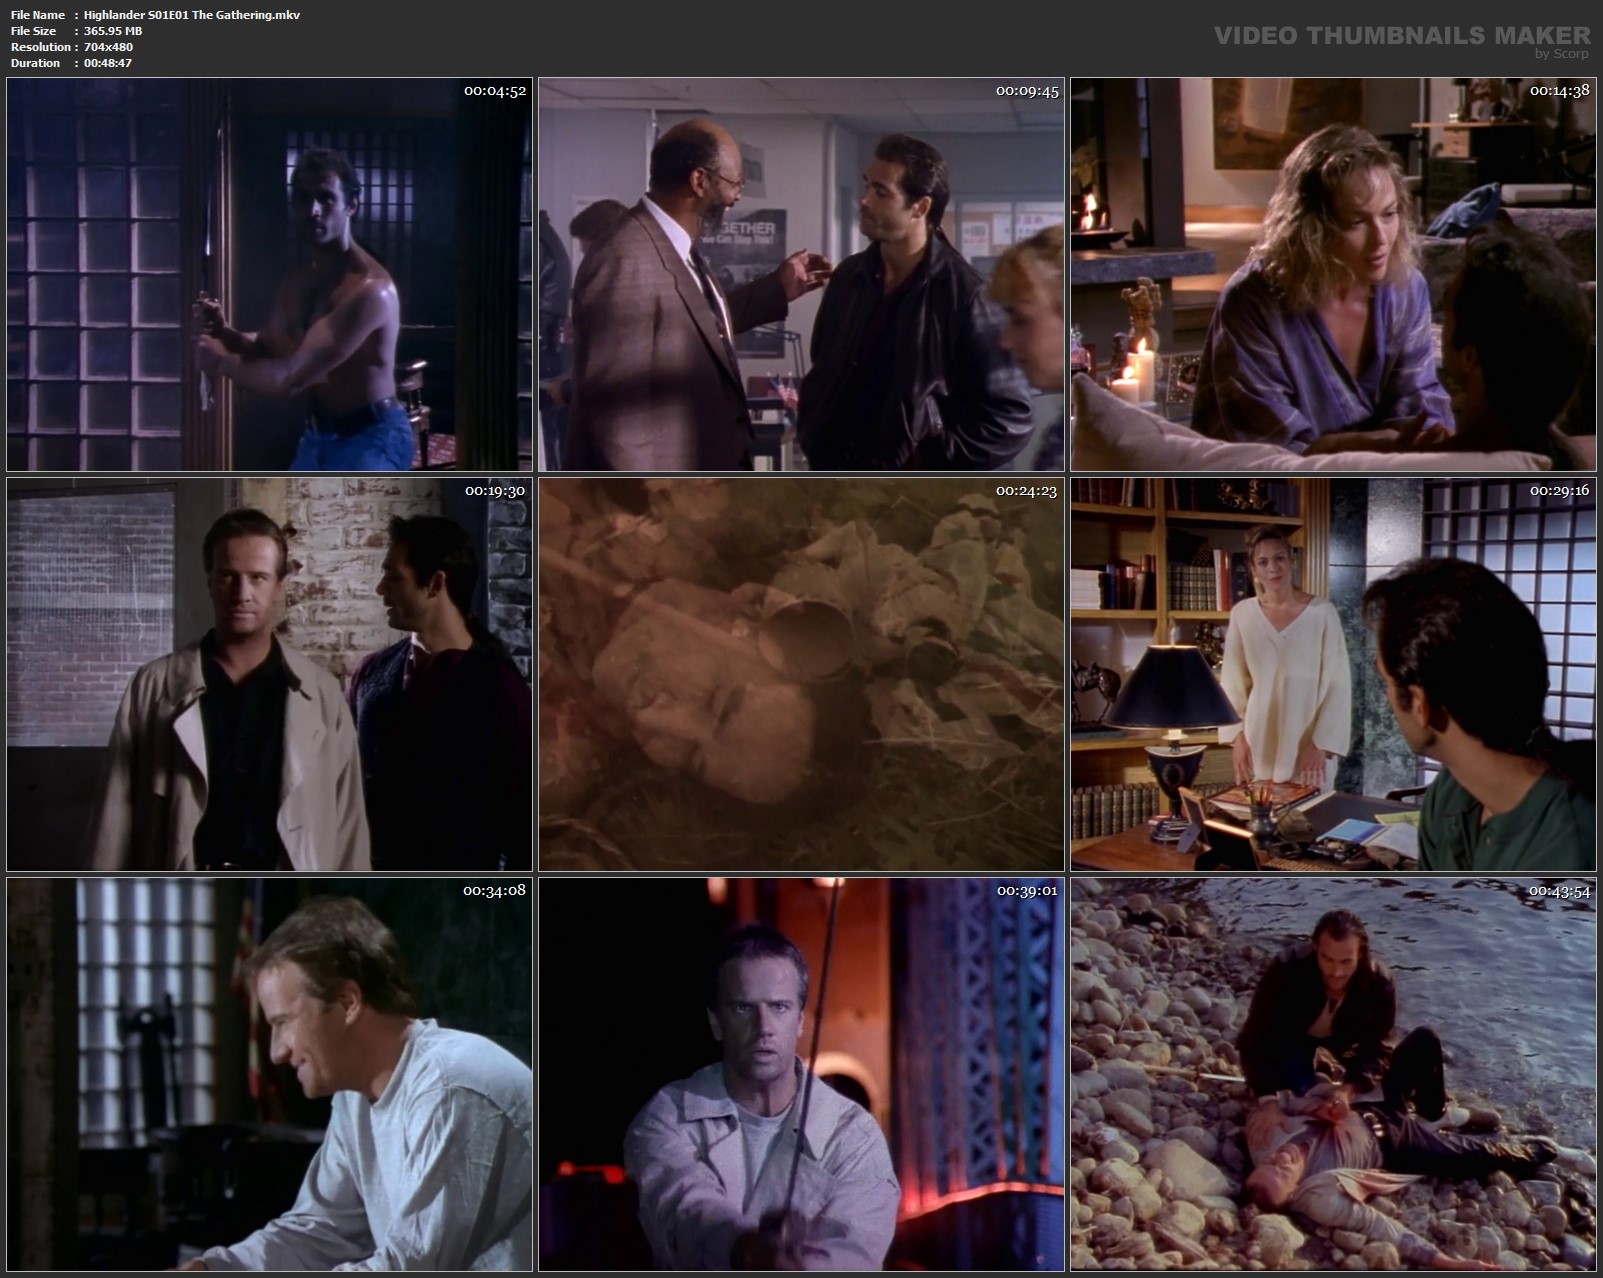
Task: Select the thumbnail stamped 00:09:45
Action: click(x=801, y=274)
